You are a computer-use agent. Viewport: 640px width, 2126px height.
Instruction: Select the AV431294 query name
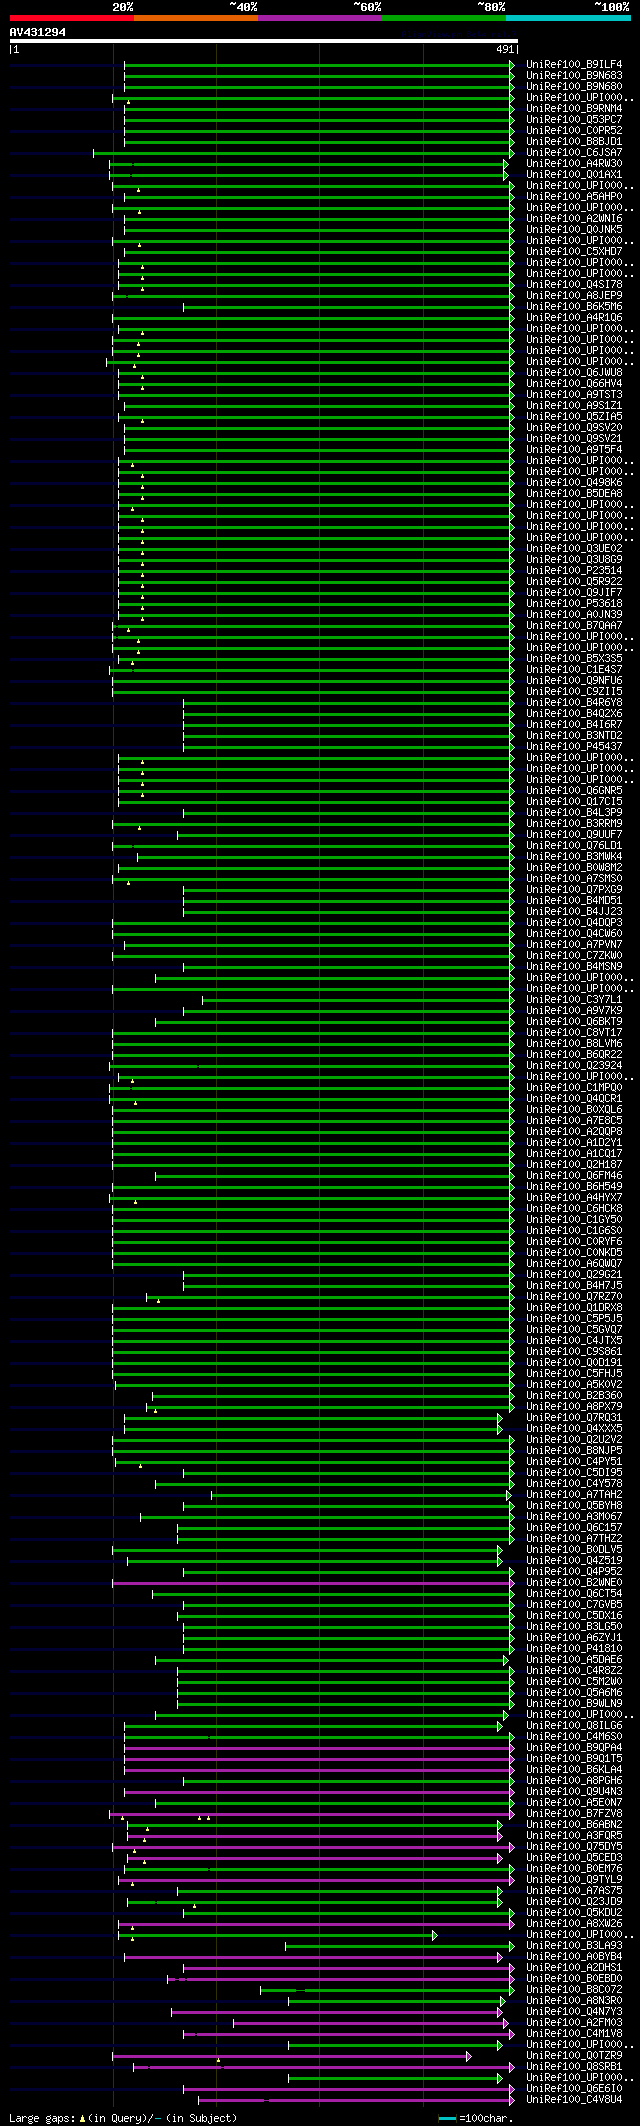[38, 32]
